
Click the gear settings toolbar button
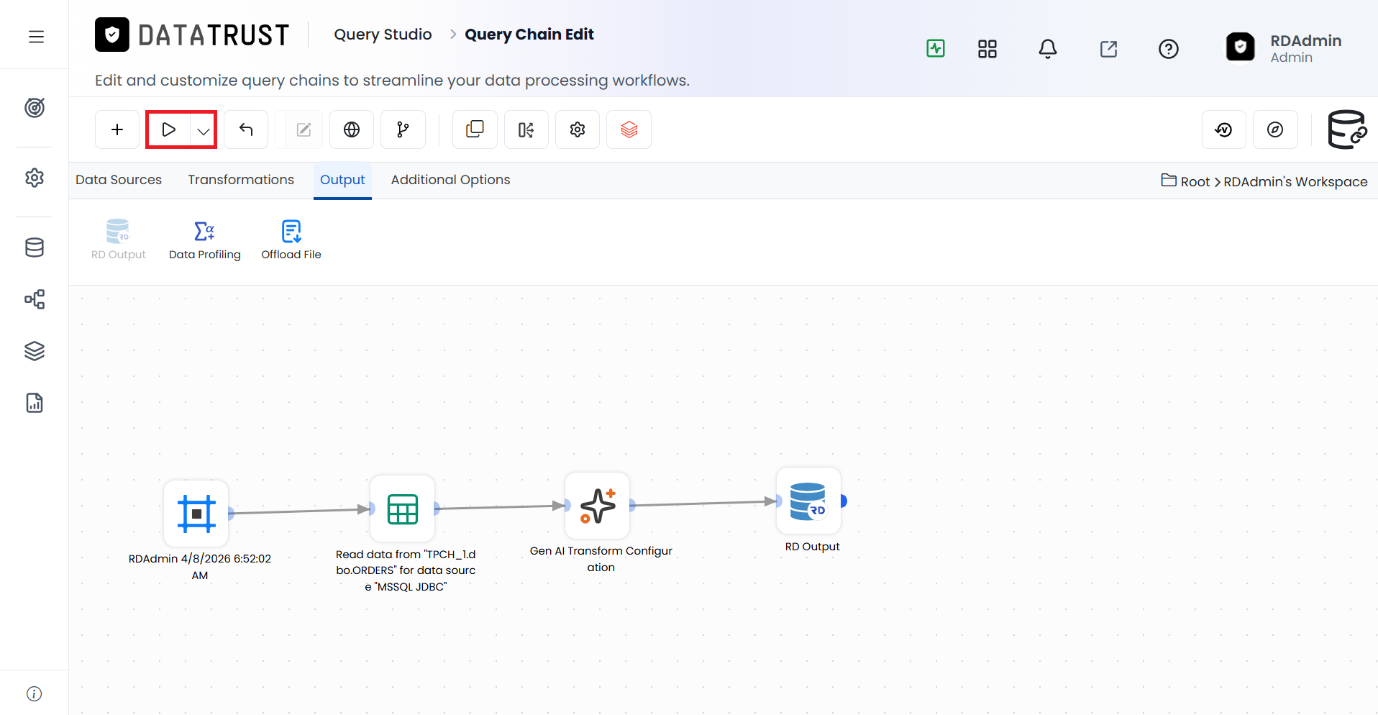(x=577, y=130)
